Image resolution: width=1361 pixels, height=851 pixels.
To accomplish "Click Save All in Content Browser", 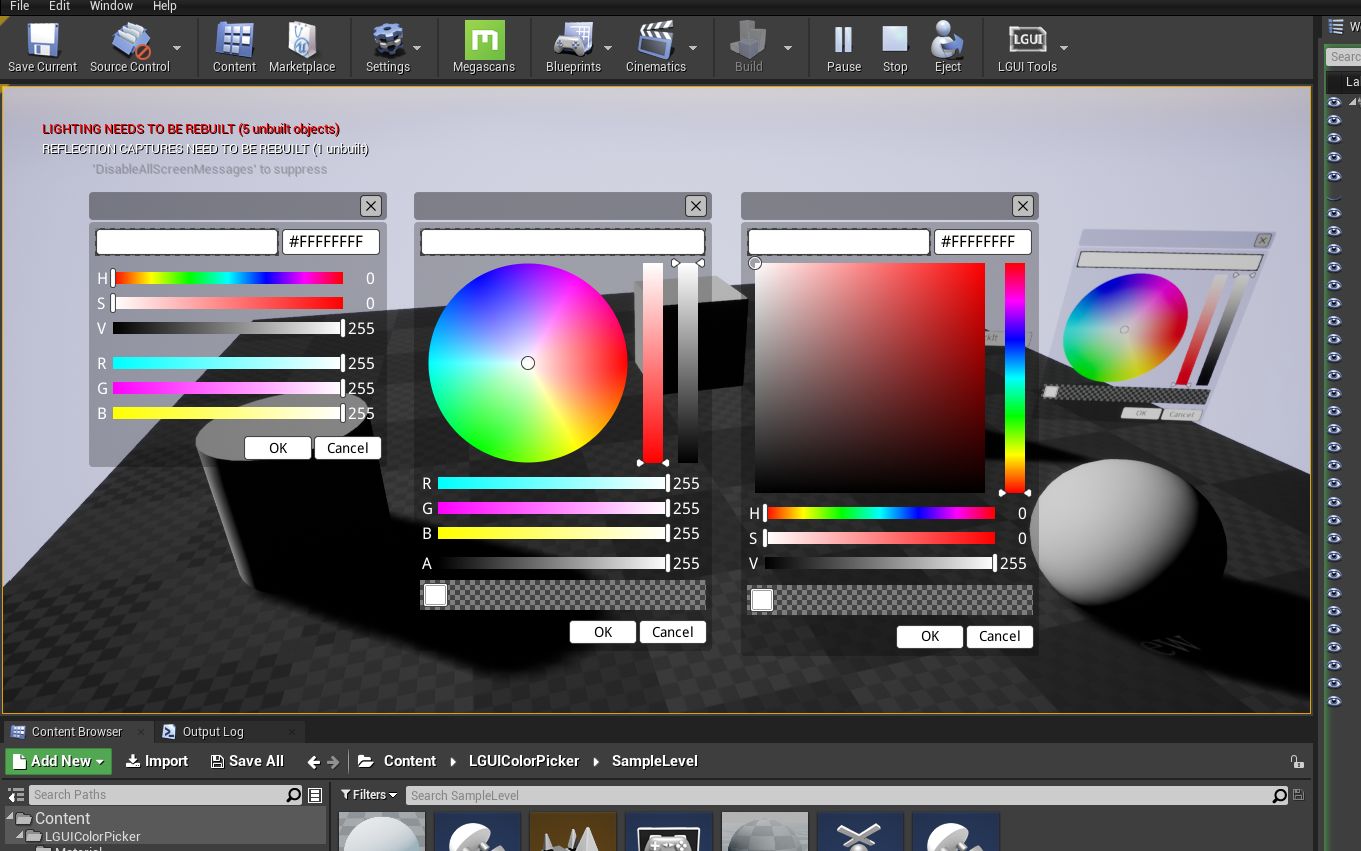I will coord(247,761).
